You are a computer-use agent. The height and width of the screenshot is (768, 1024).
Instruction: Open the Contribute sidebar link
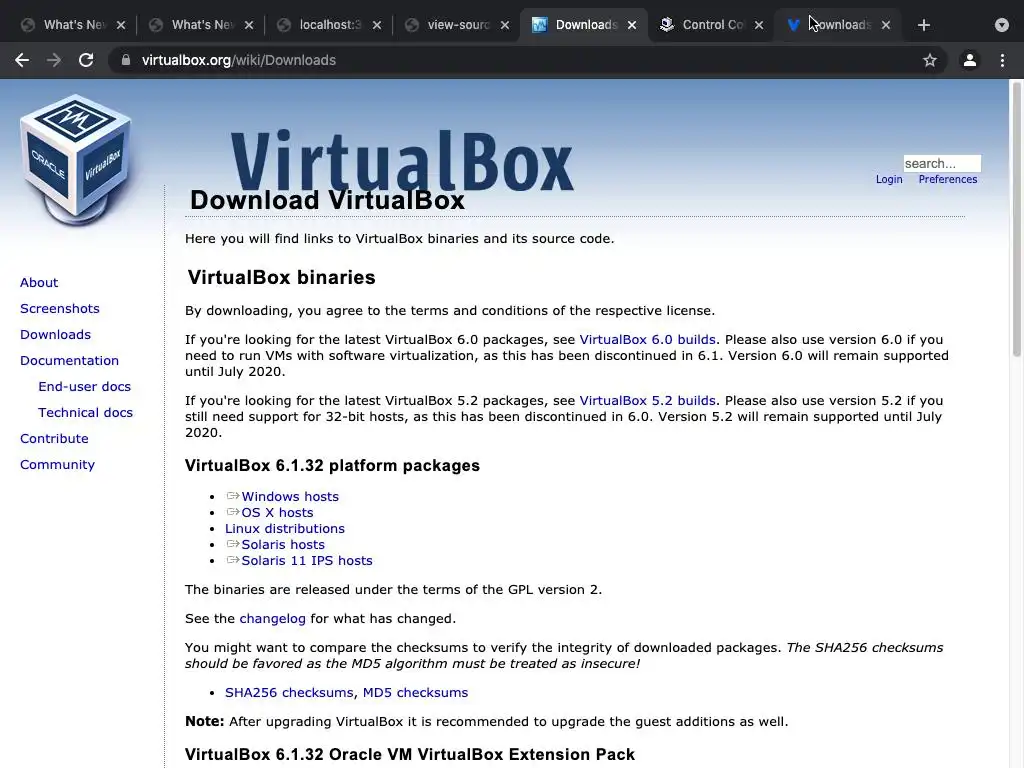[x=54, y=439]
